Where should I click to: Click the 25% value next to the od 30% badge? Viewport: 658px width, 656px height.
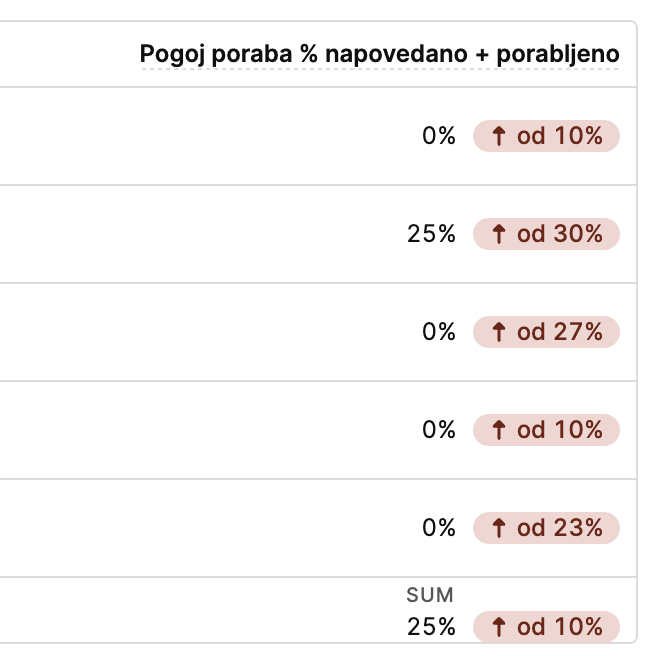coord(431,234)
